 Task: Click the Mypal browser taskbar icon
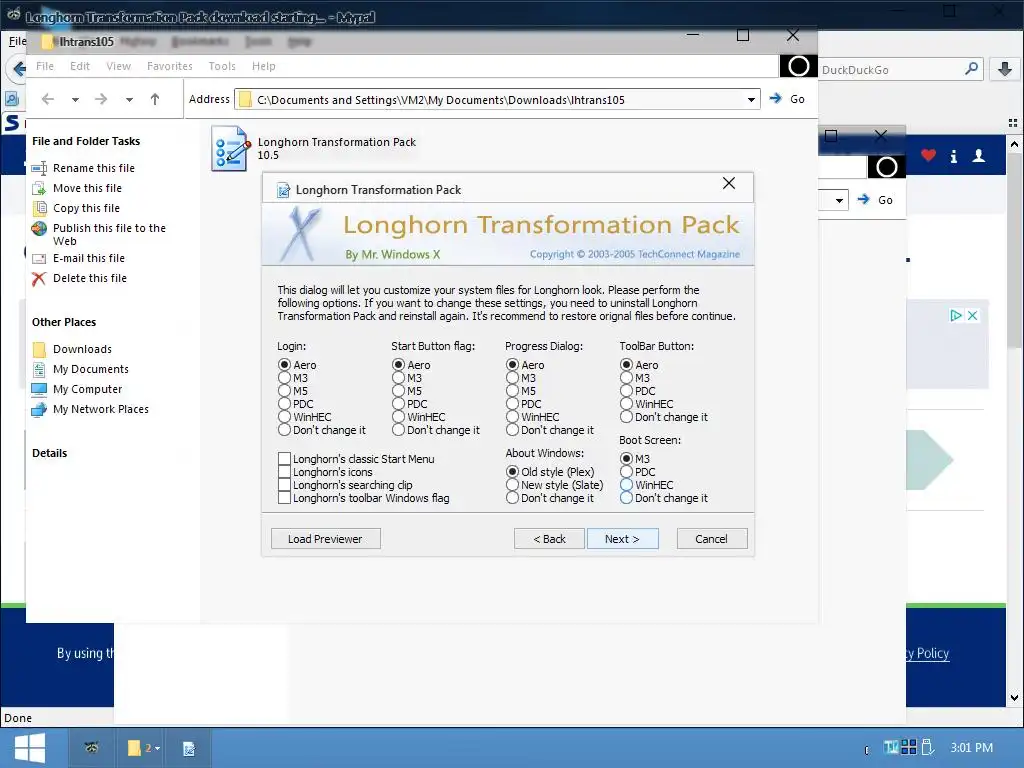tap(92, 748)
